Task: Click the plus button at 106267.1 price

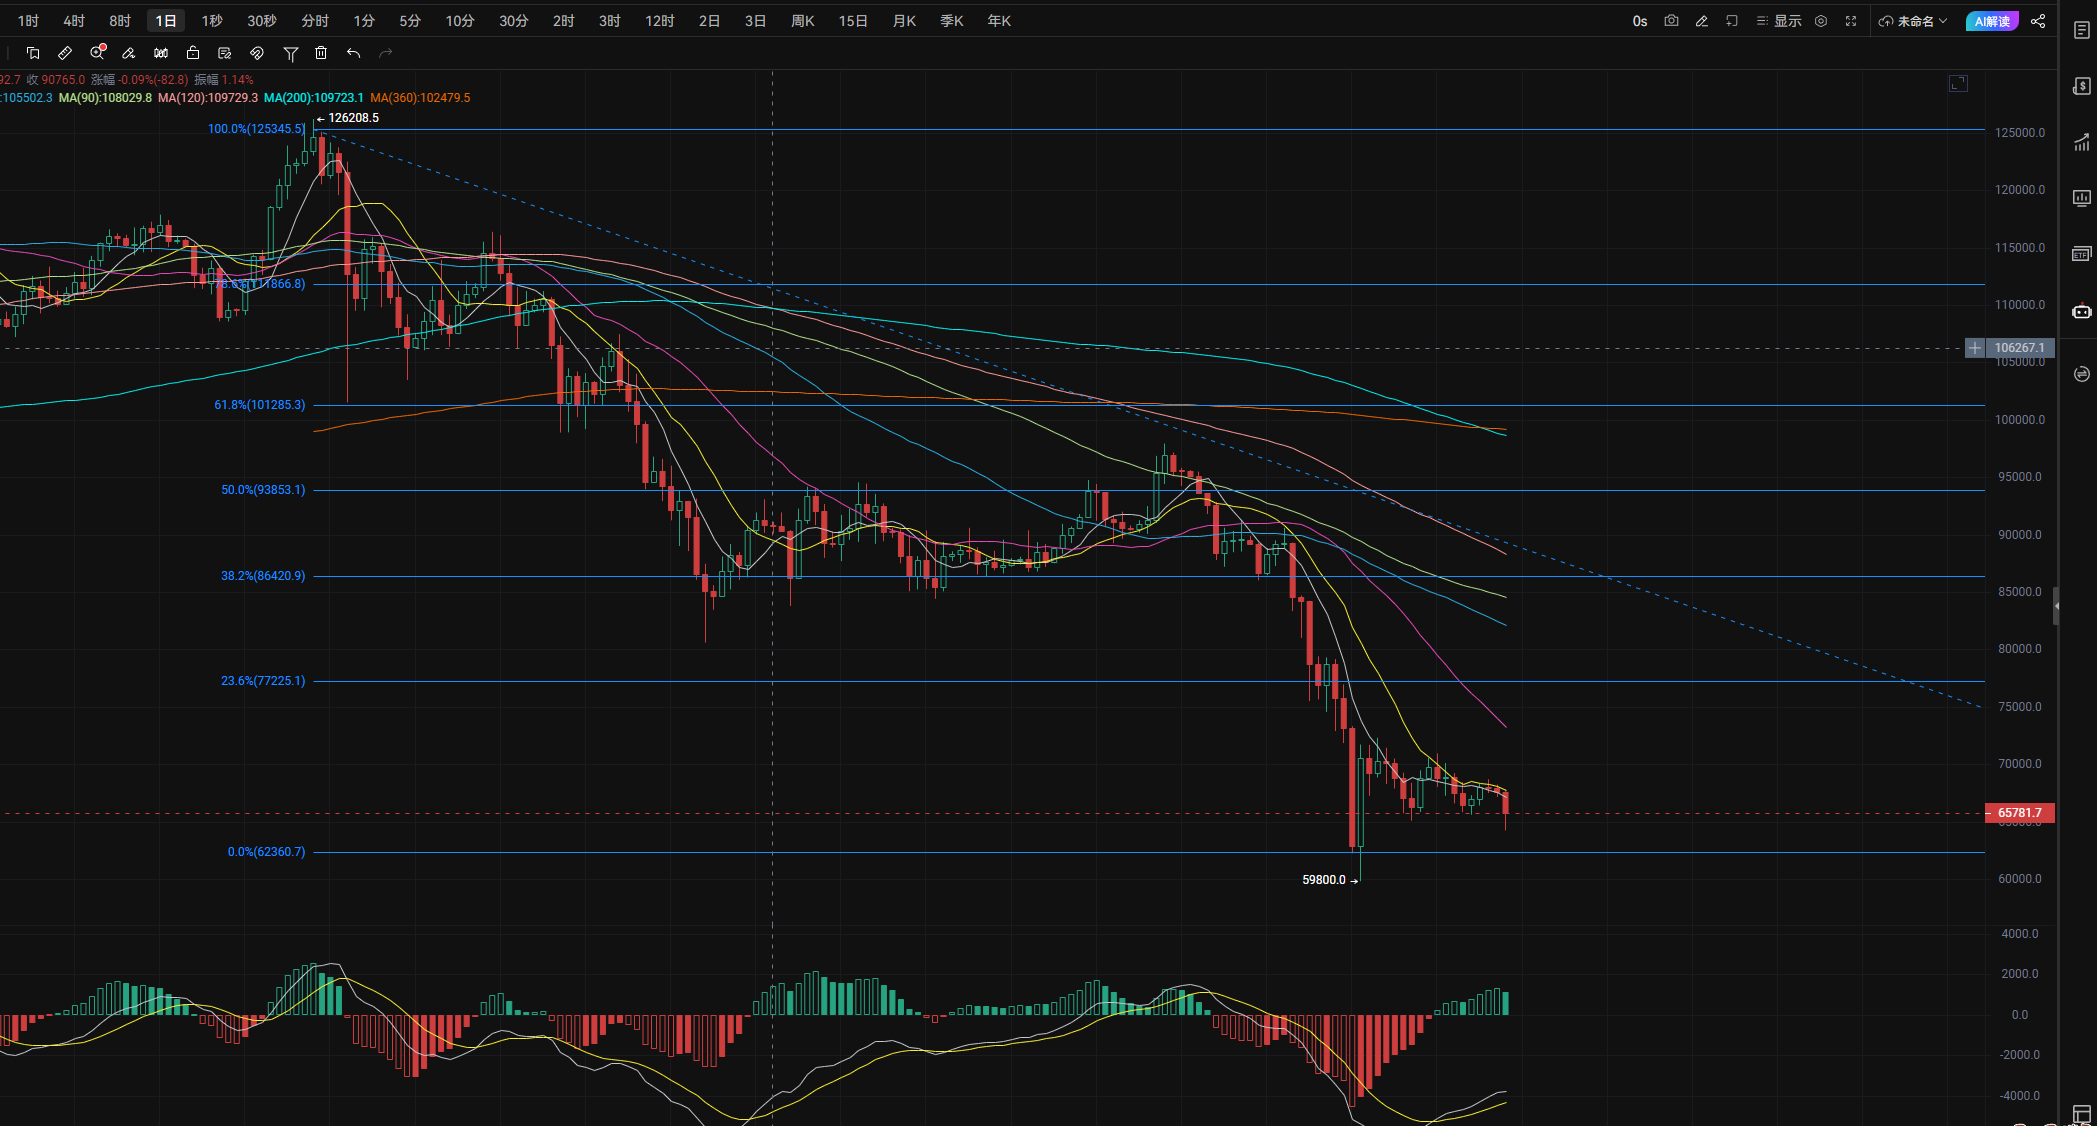Action: 1975,348
